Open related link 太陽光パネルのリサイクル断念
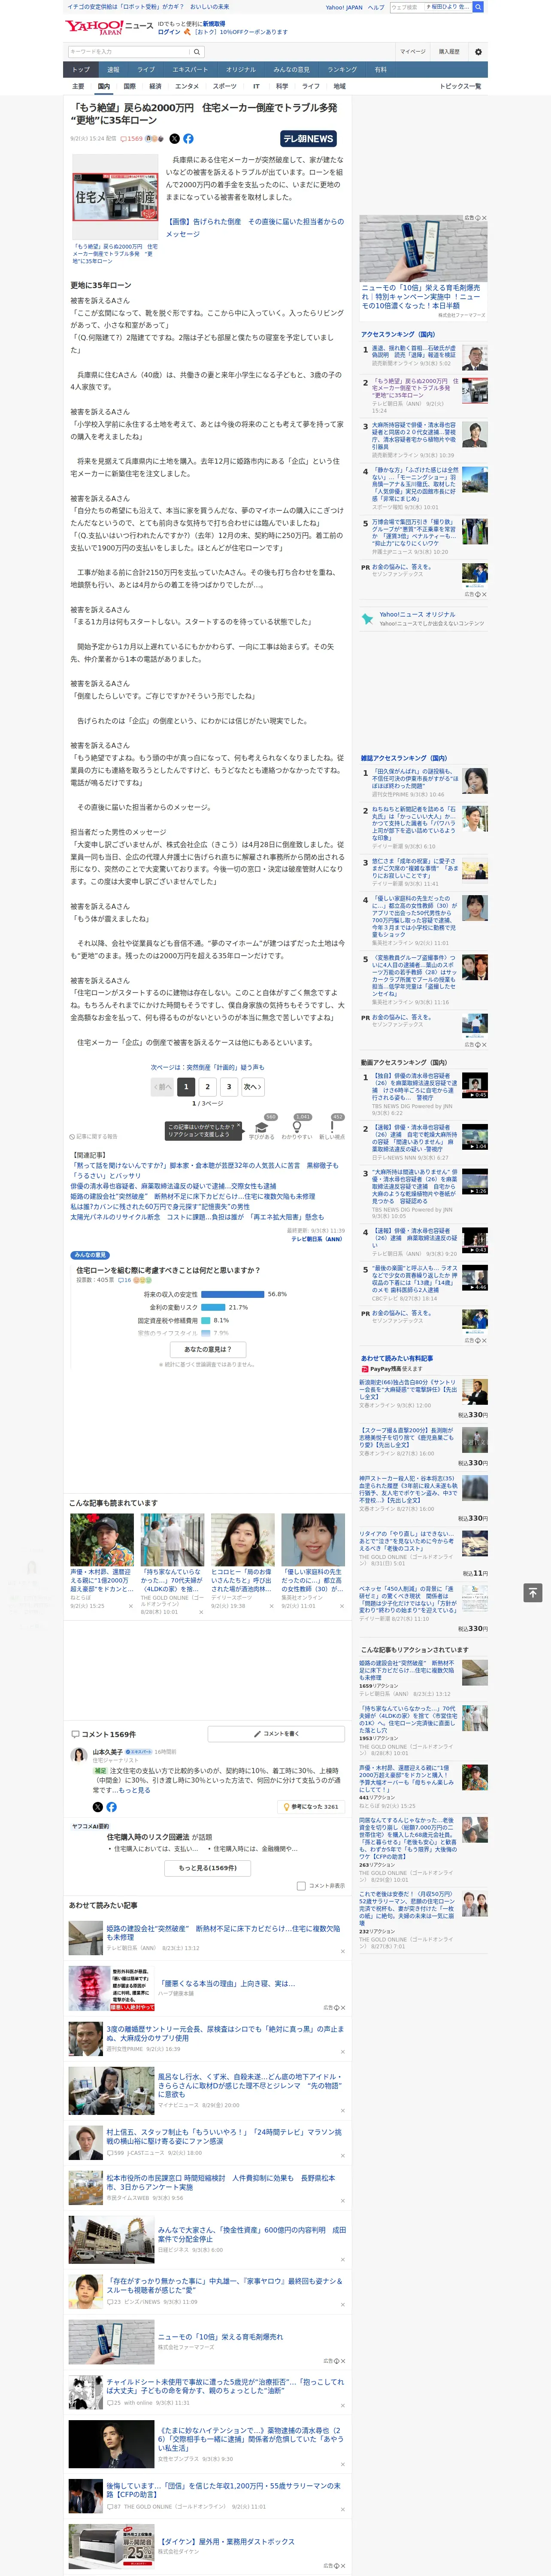This screenshot has height=2576, width=551. point(197,1217)
